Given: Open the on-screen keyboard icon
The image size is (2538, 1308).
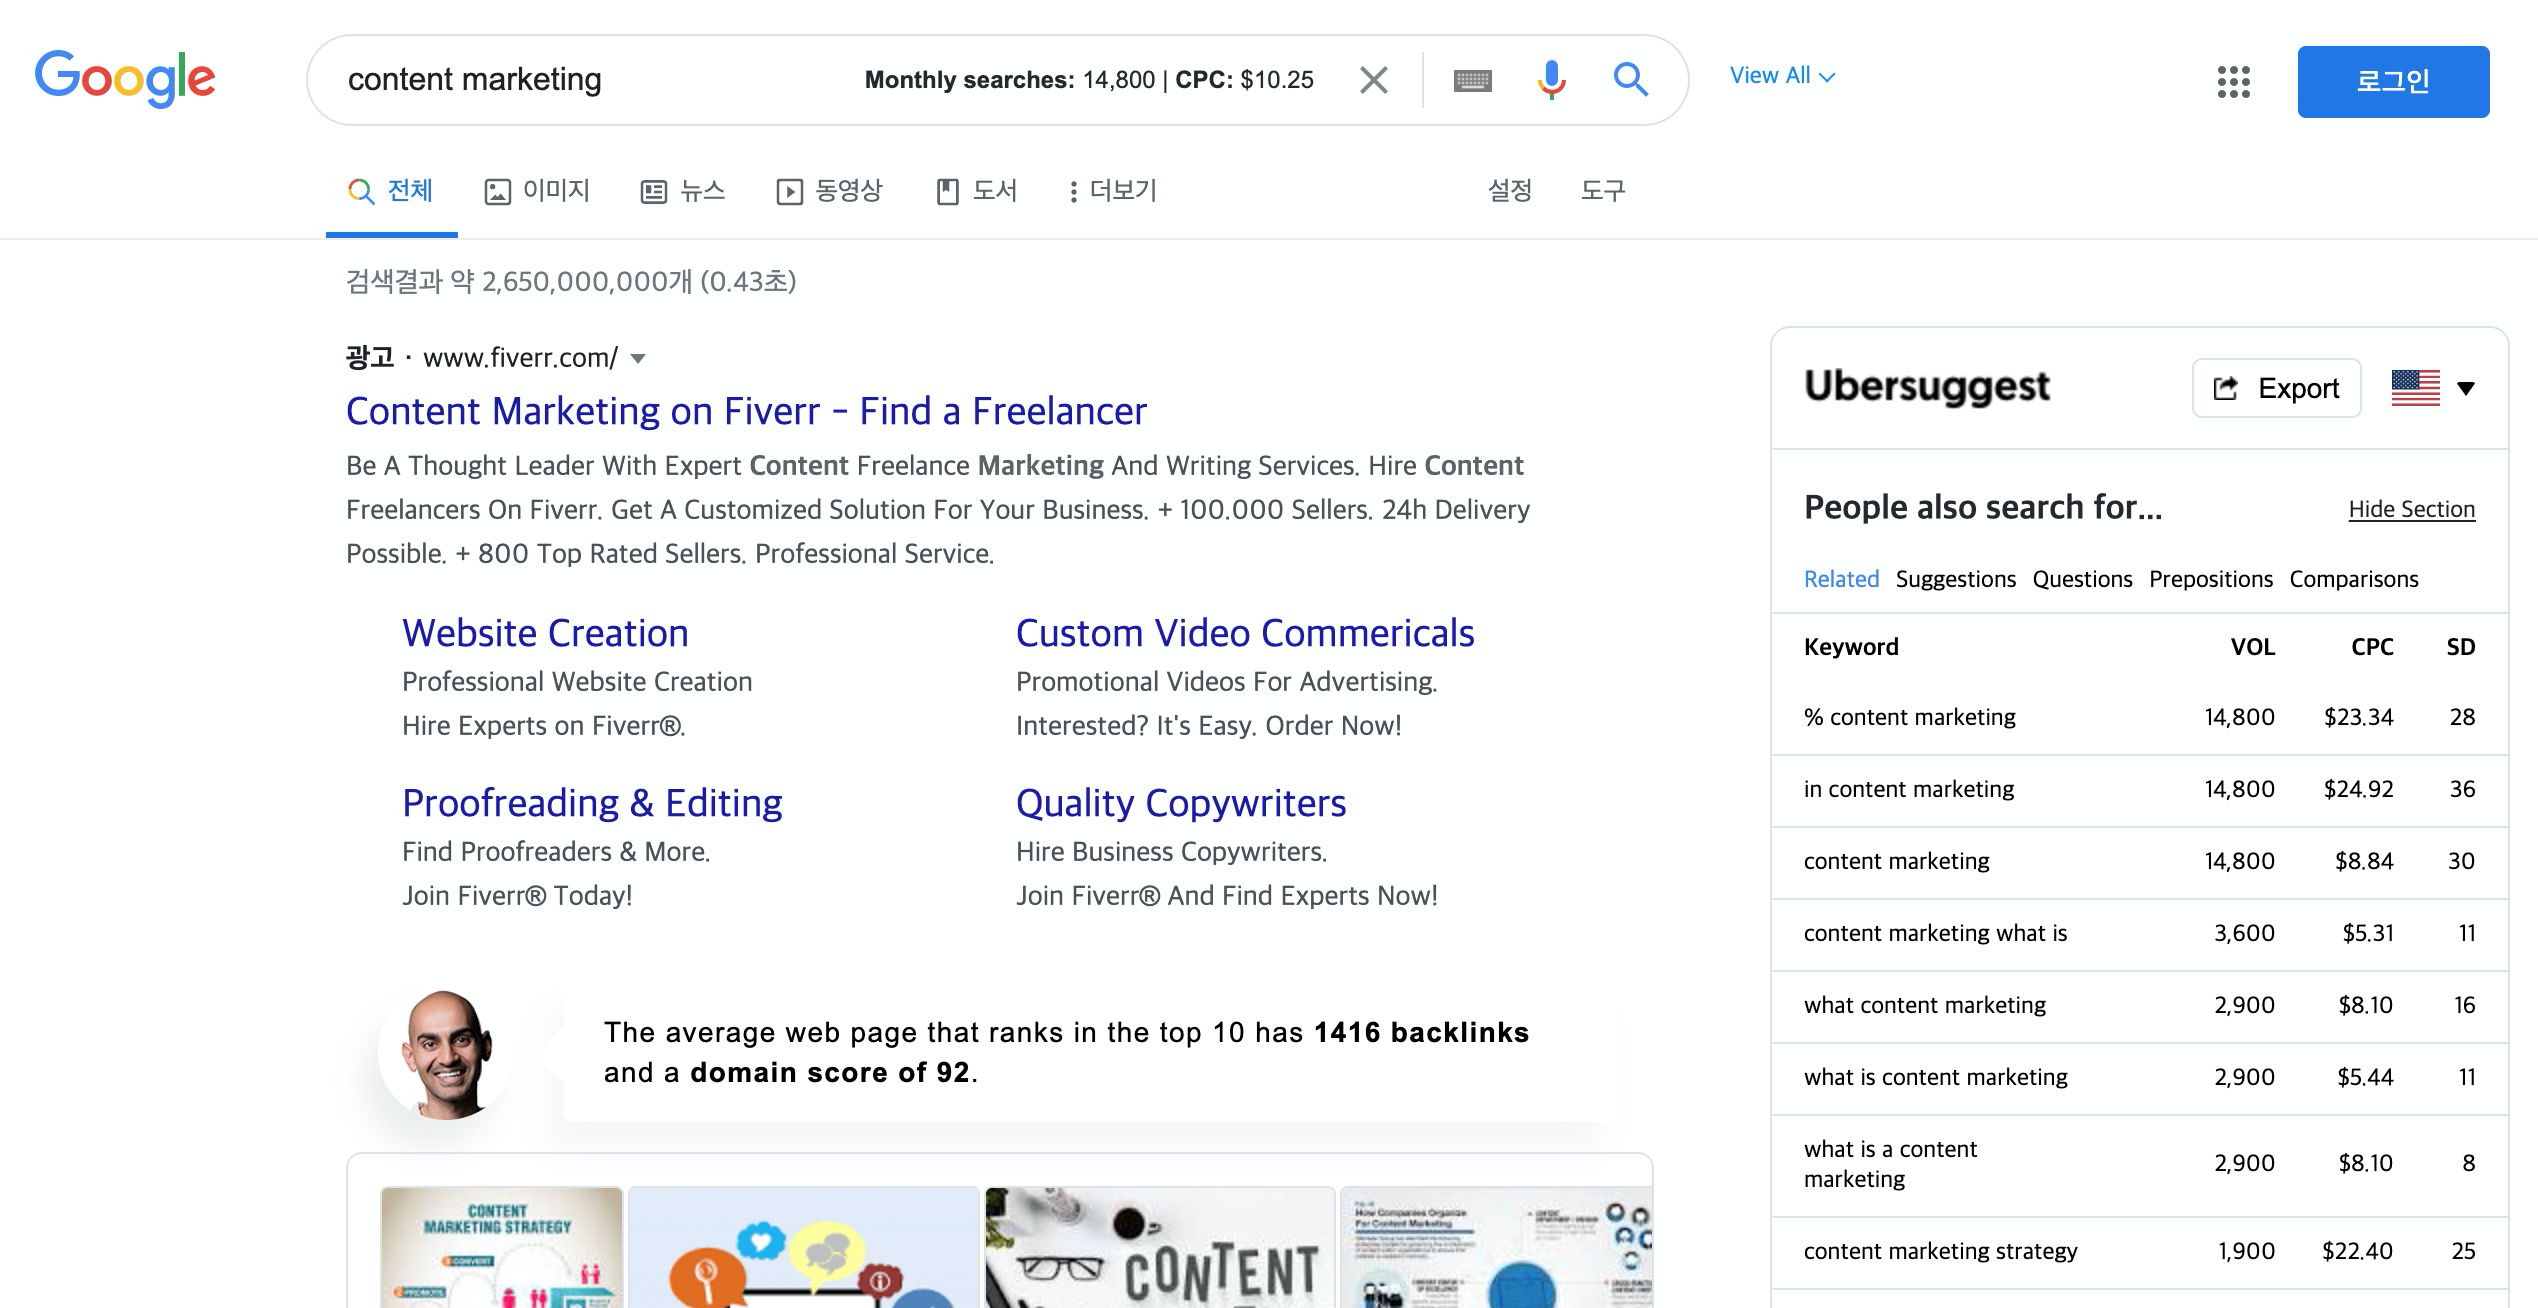Looking at the screenshot, I should [x=1472, y=80].
